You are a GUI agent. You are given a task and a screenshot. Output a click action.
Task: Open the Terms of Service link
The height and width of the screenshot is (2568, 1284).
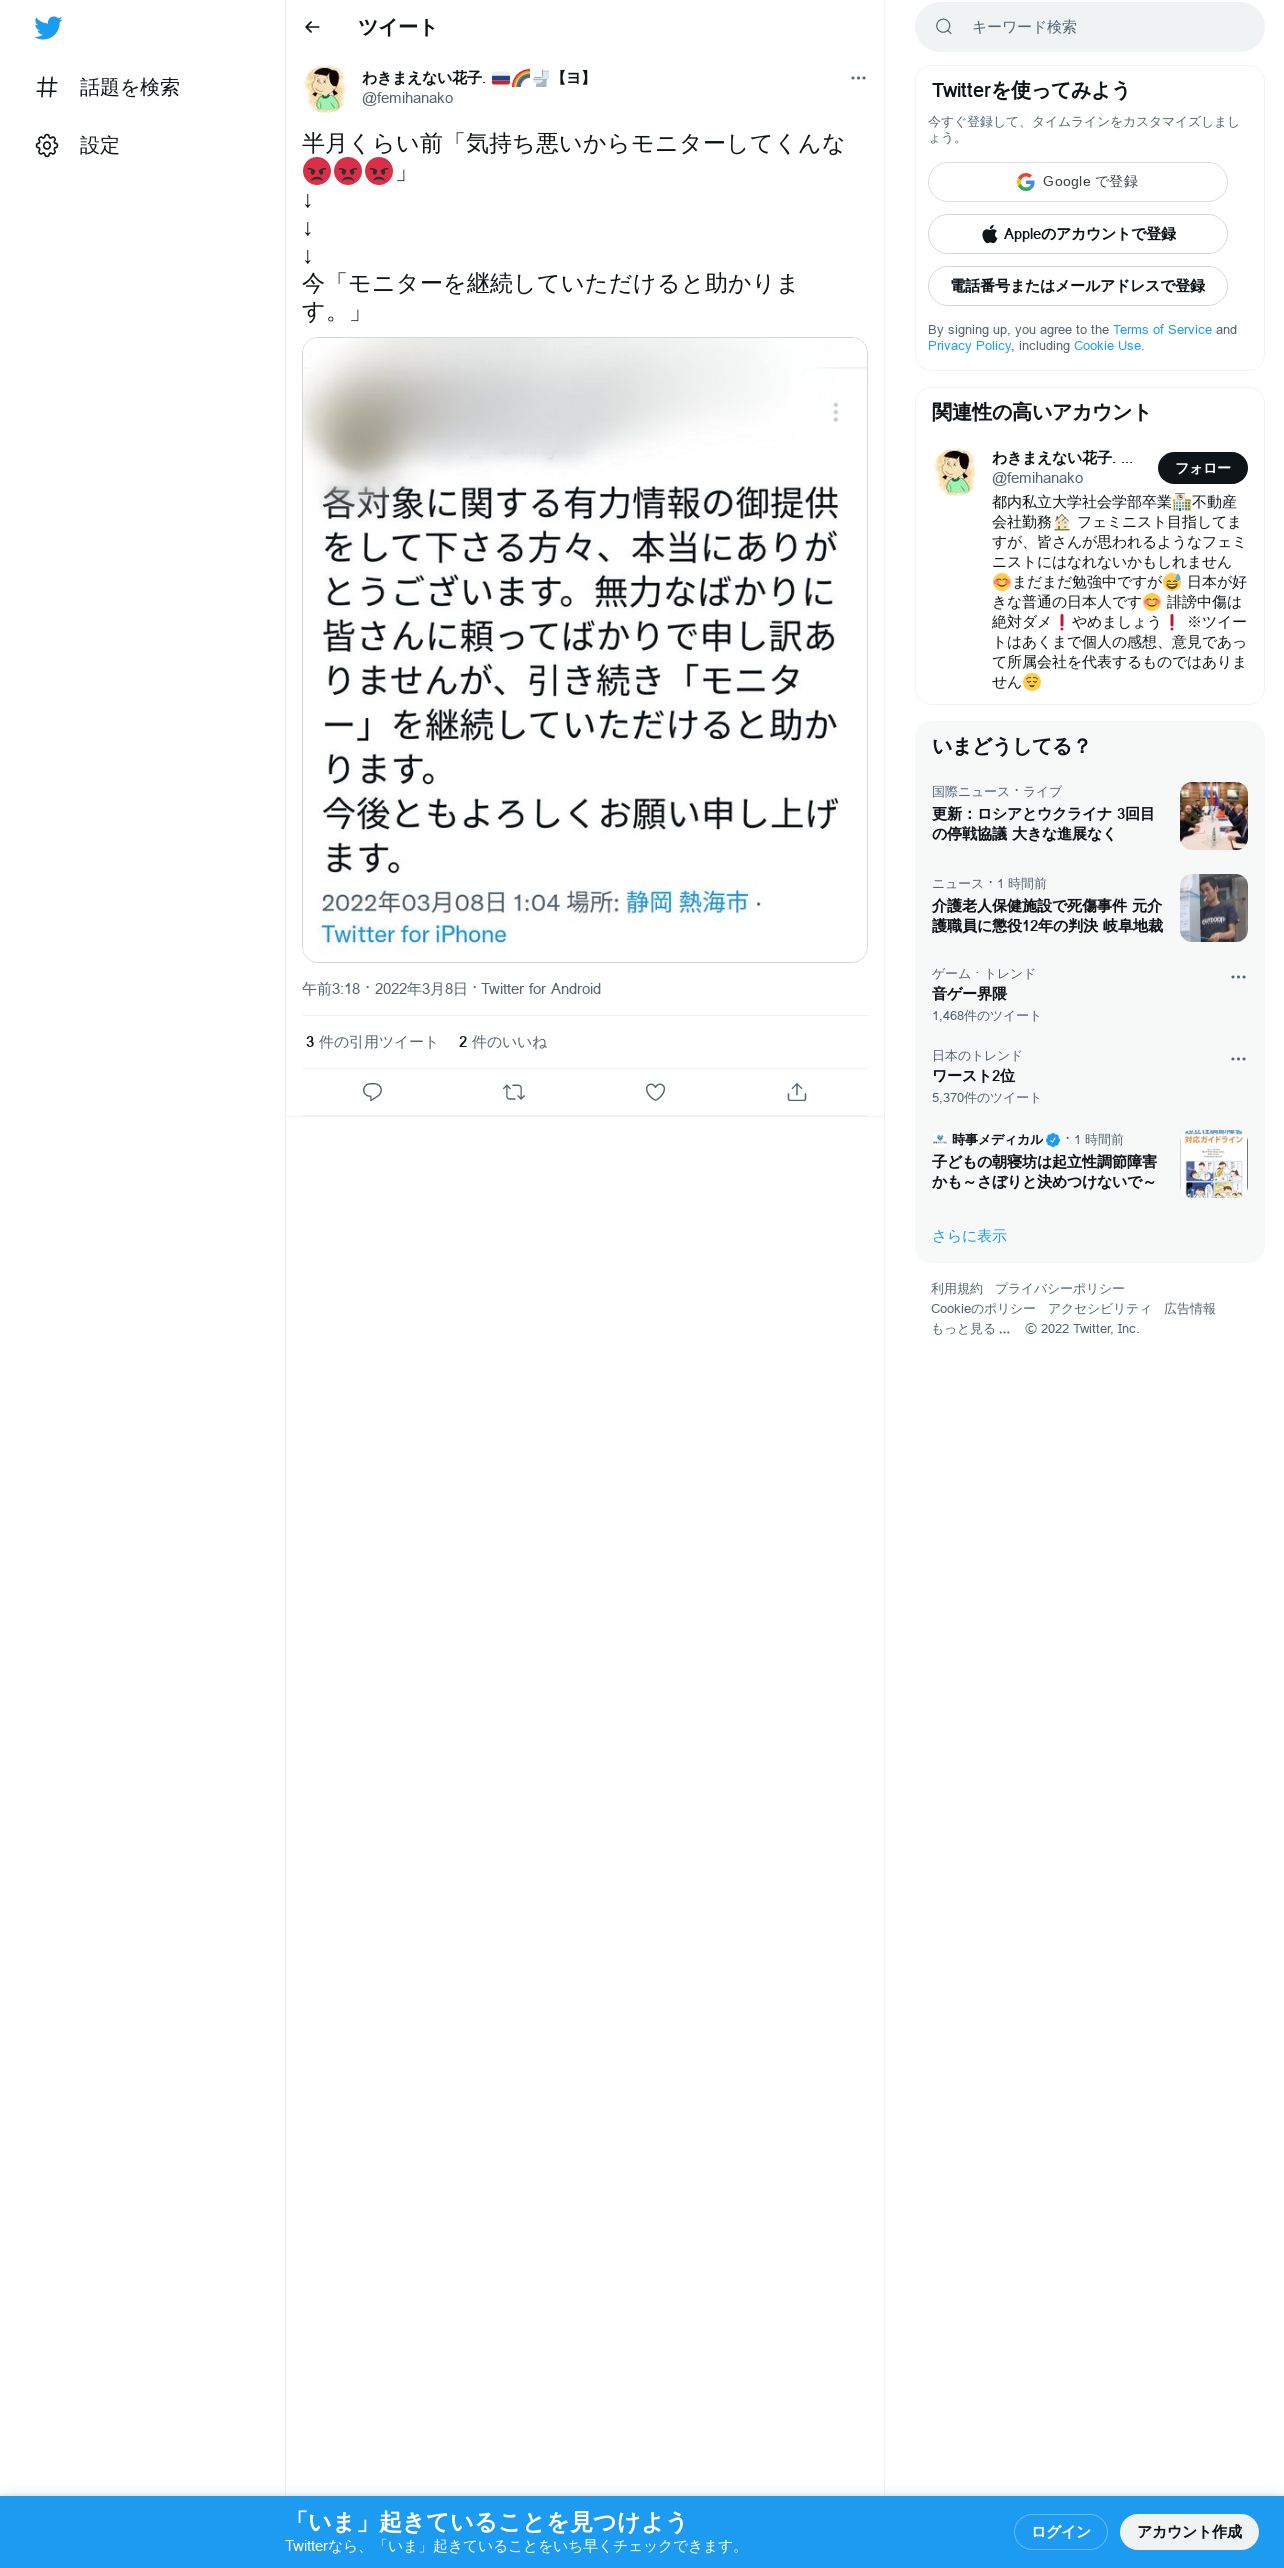pyautogui.click(x=1162, y=330)
